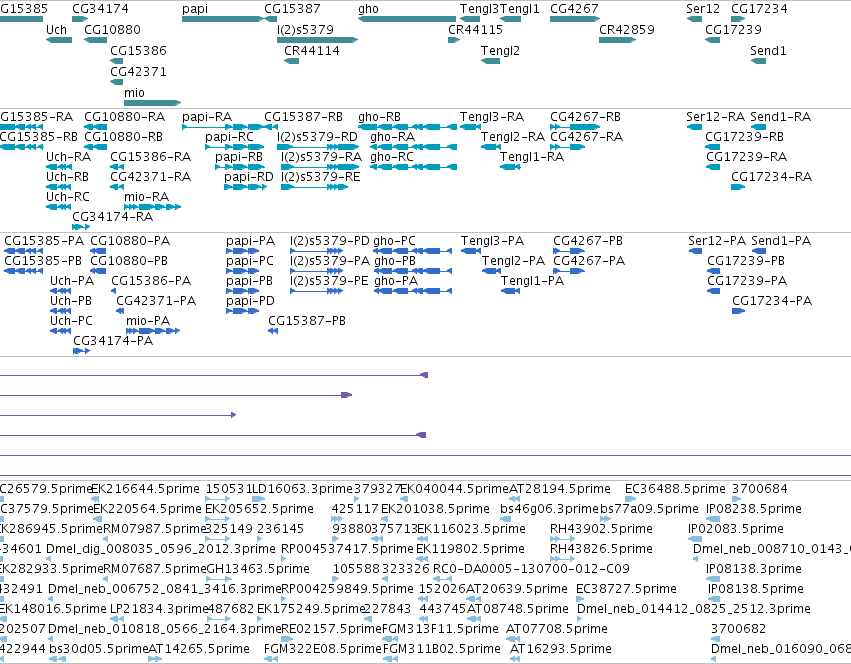Select EST GH13463.5prime
The image size is (851, 664).
258,569
